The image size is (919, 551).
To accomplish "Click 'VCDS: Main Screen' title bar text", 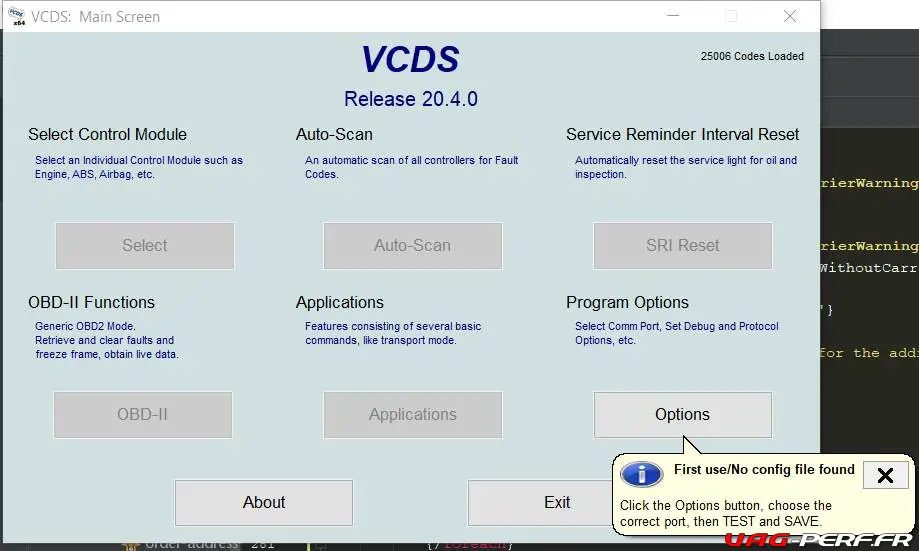I will pyautogui.click(x=96, y=16).
